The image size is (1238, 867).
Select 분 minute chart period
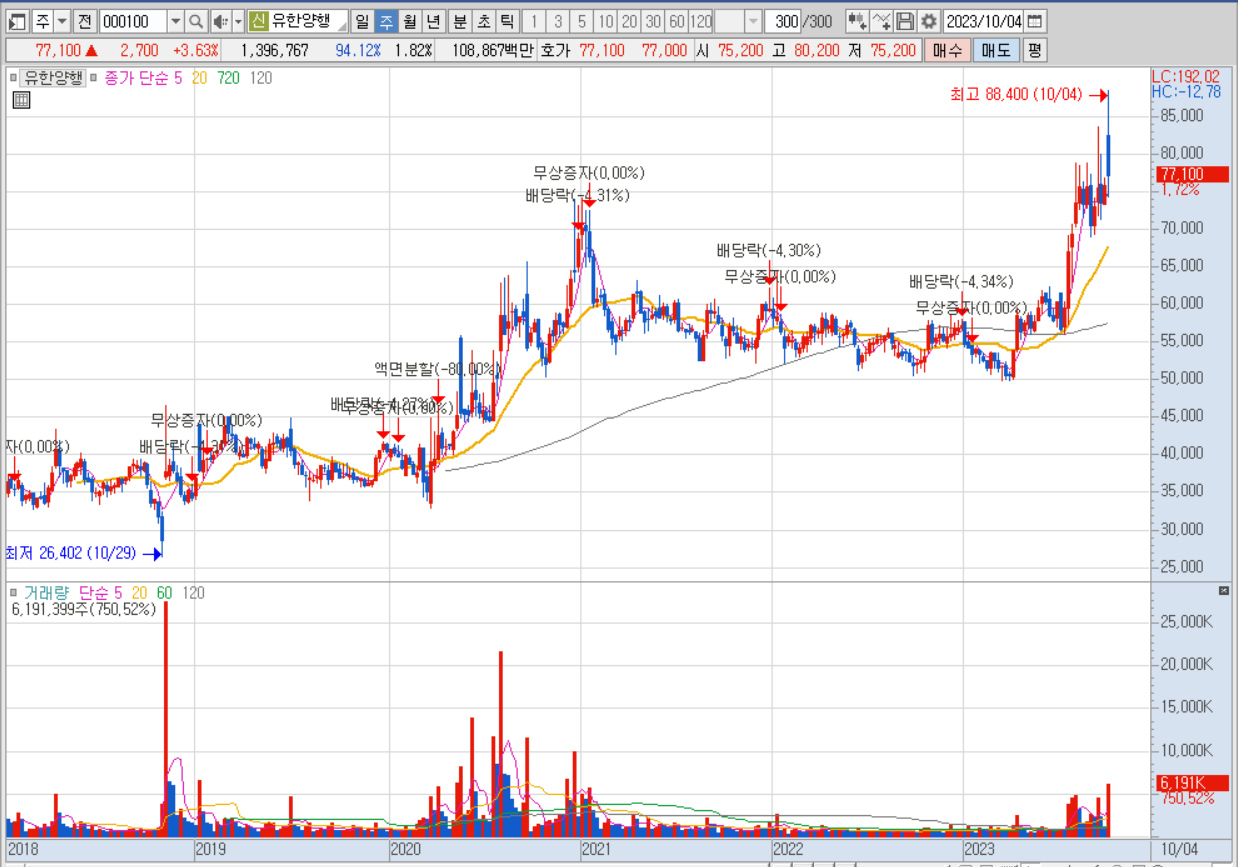(x=460, y=21)
